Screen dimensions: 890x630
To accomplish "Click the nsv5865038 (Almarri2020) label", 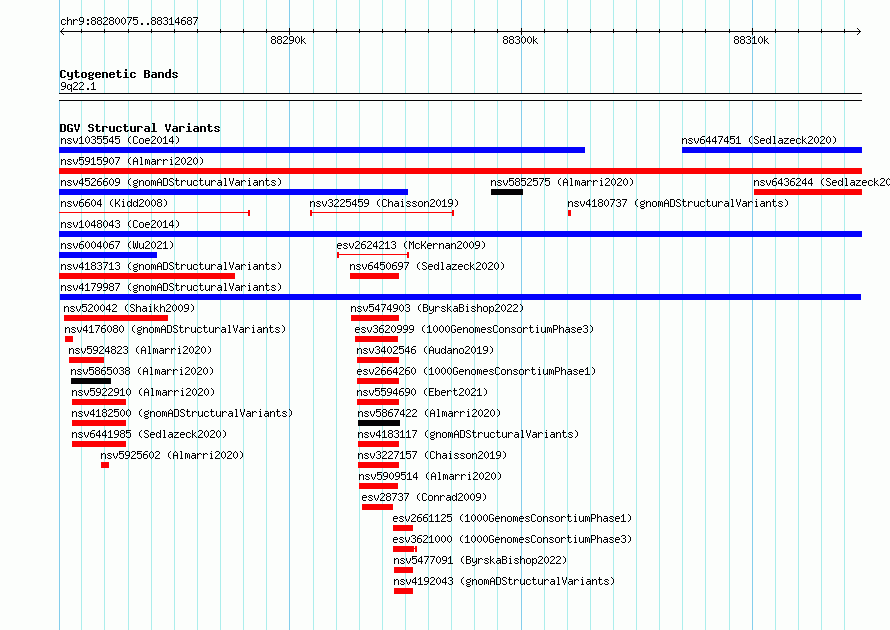I will (x=142, y=371).
